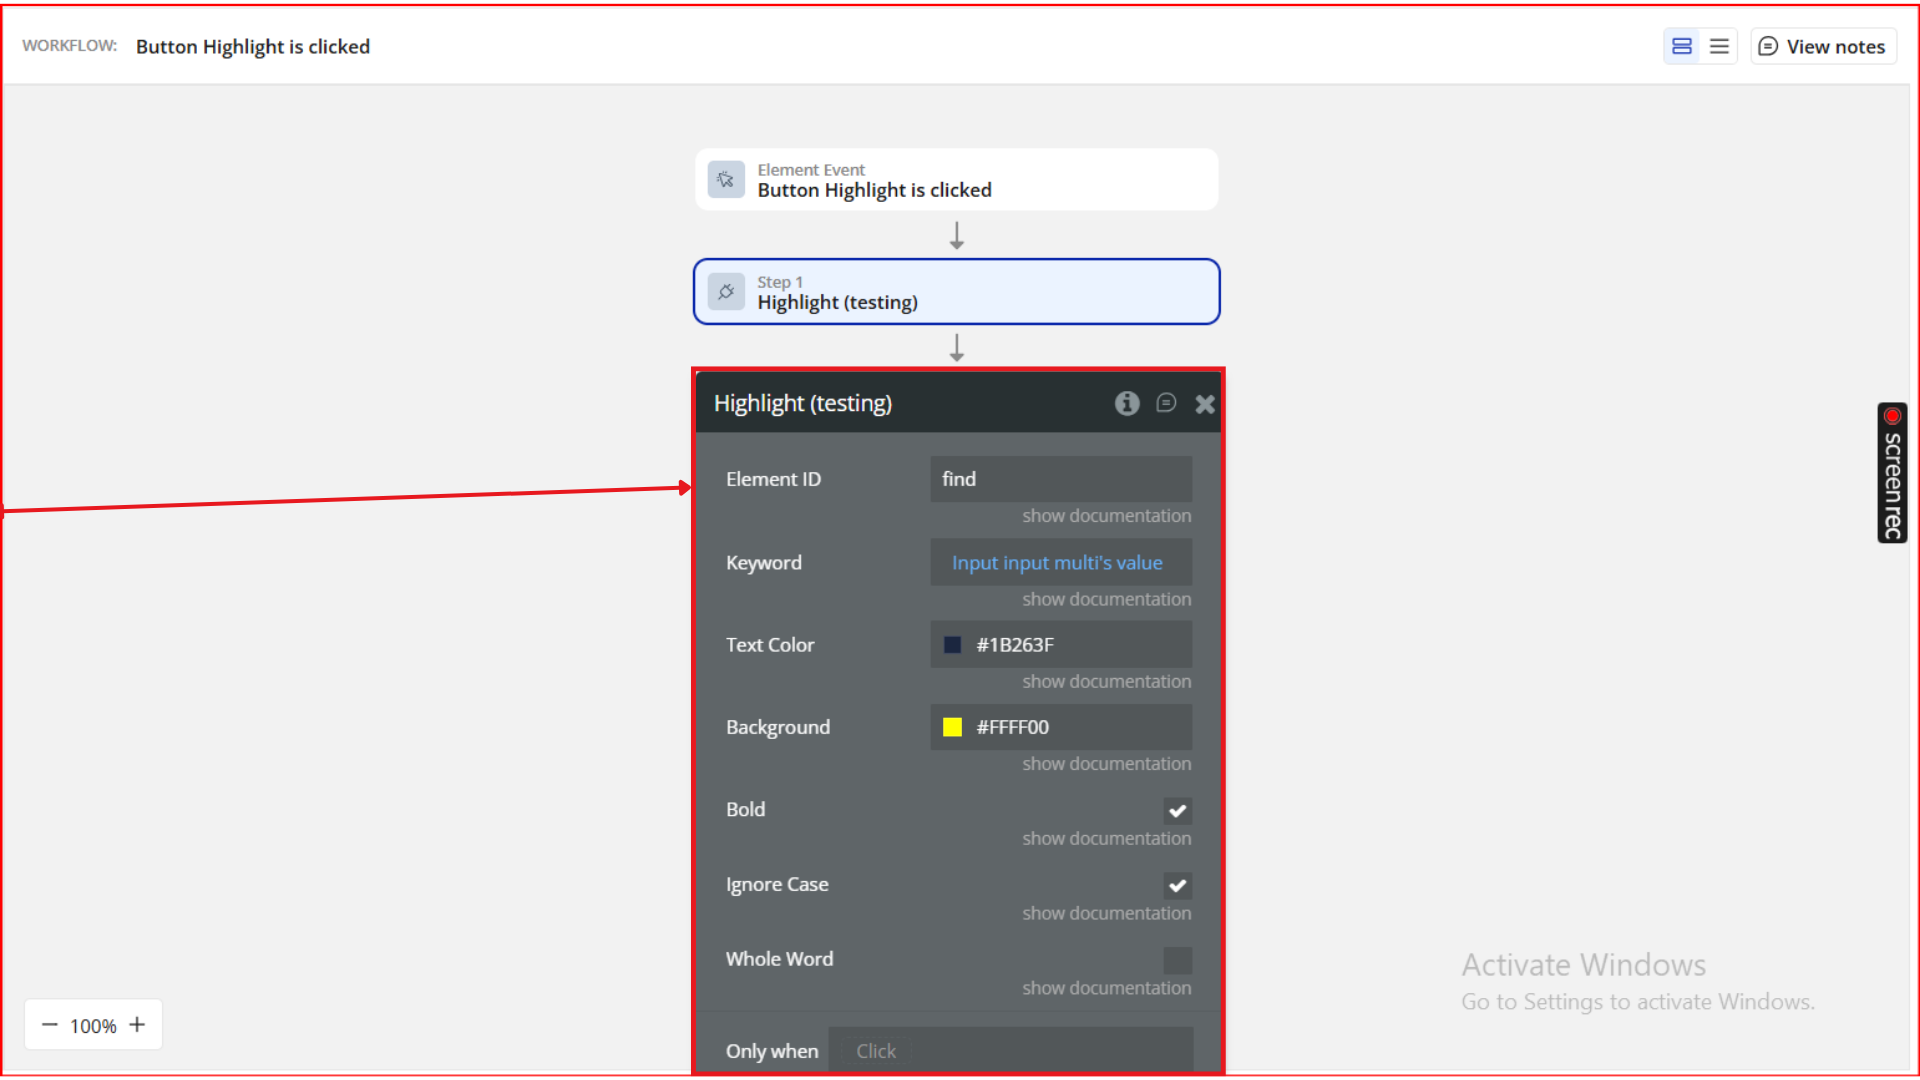Enable the Whole Word checkbox
Image resolution: width=1920 pixels, height=1080 pixels.
(x=1177, y=960)
